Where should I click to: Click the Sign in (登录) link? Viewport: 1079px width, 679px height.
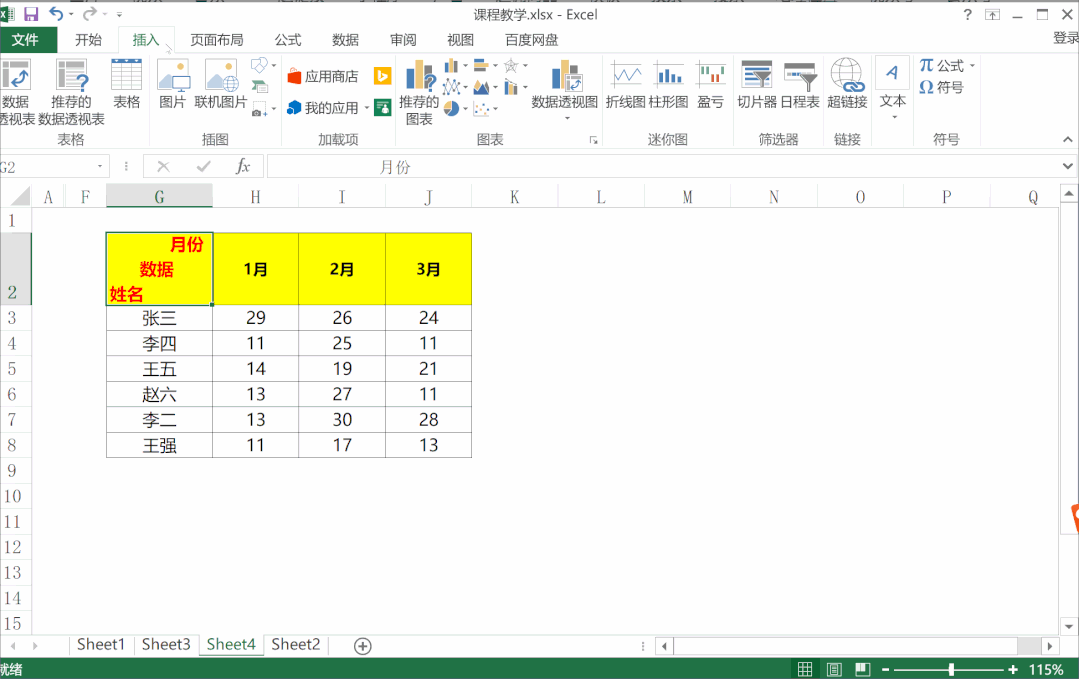click(1065, 39)
